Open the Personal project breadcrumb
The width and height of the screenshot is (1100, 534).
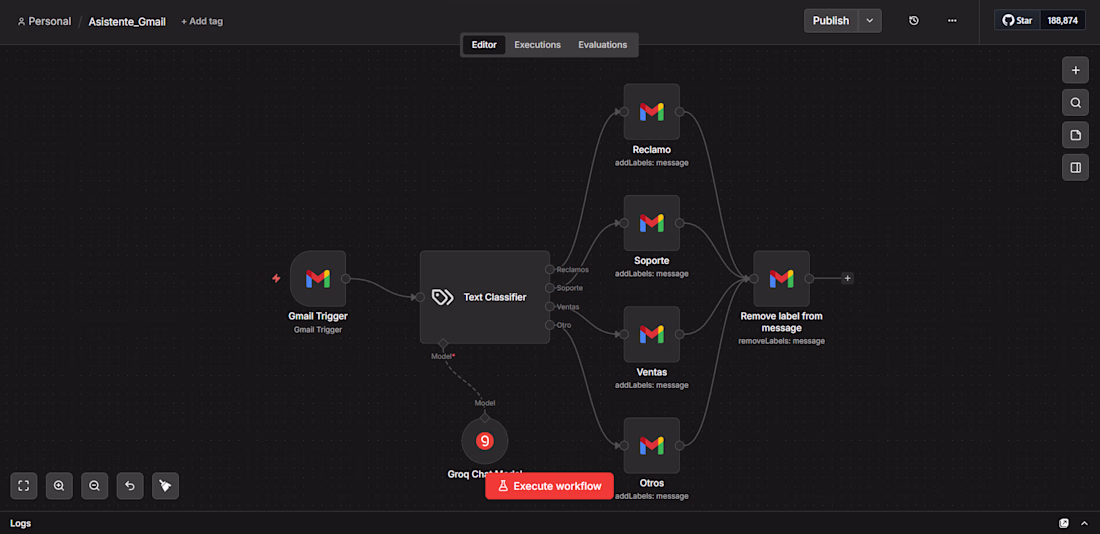pyautogui.click(x=44, y=21)
